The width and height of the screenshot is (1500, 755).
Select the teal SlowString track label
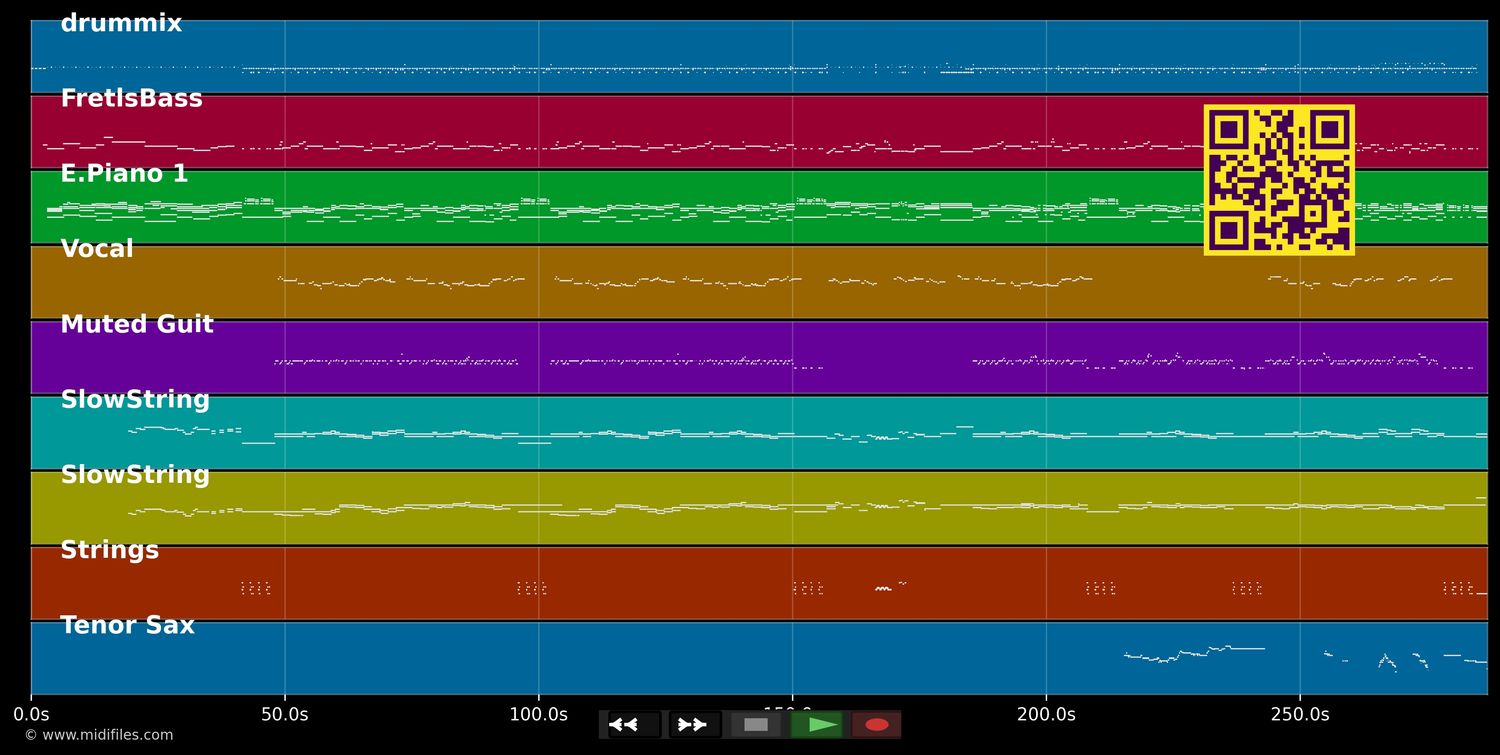(135, 400)
